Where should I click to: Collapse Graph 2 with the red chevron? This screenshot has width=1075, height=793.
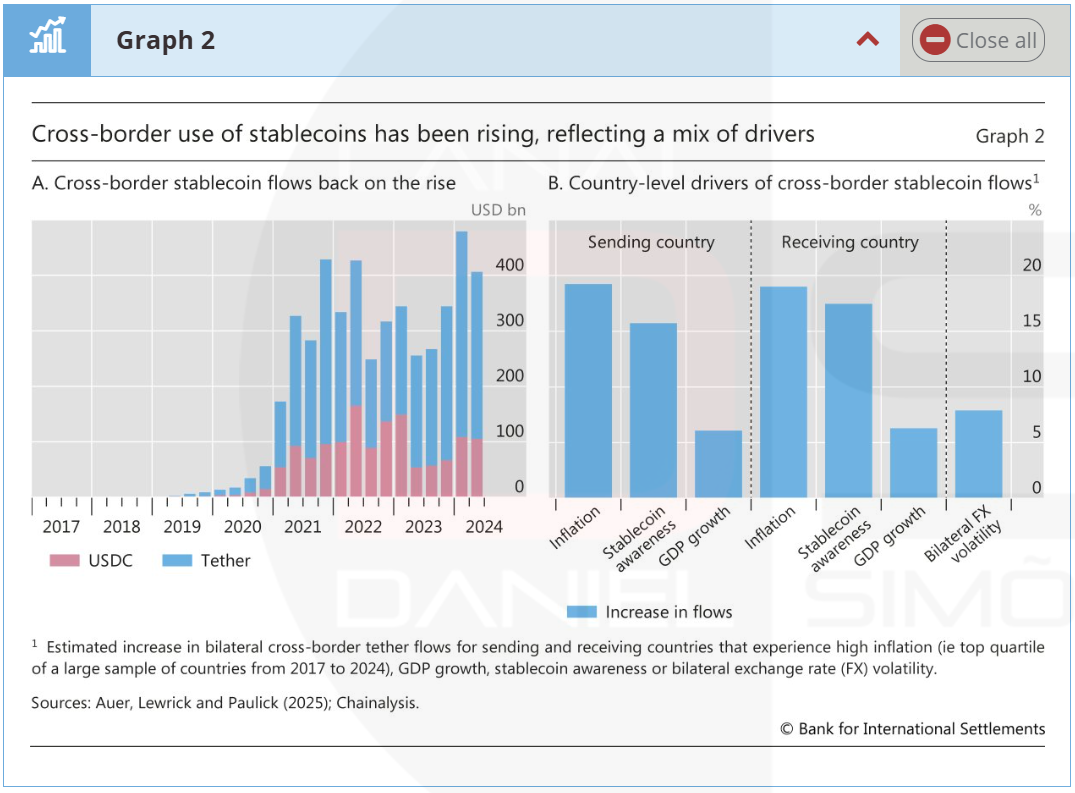point(867,40)
